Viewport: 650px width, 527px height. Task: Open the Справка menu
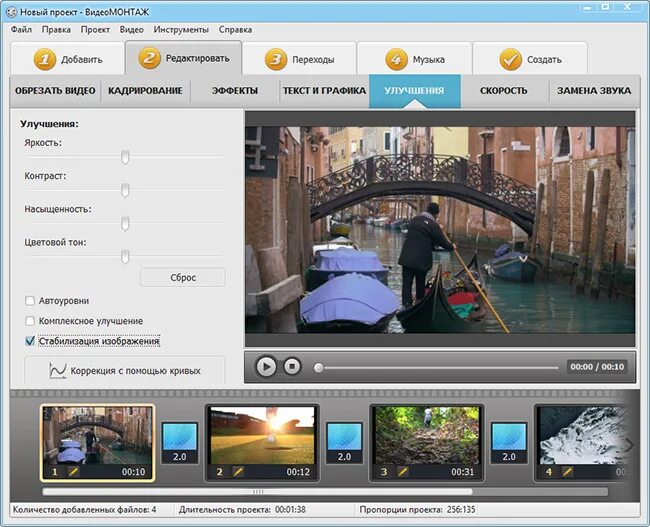point(235,30)
